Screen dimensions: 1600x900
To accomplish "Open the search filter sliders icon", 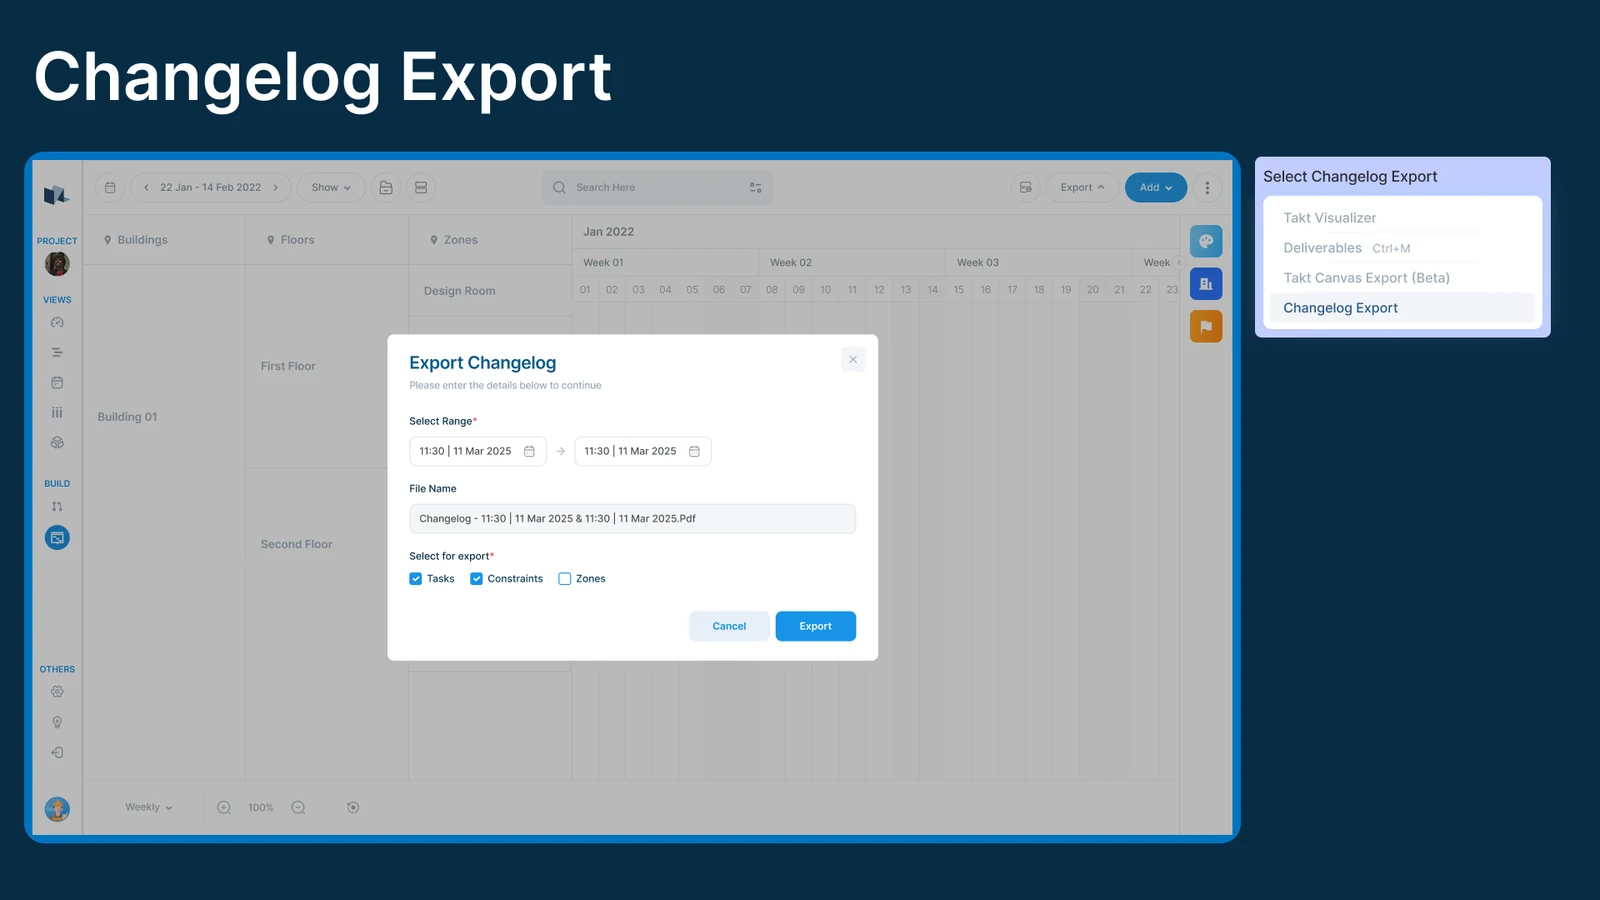I will tap(755, 187).
